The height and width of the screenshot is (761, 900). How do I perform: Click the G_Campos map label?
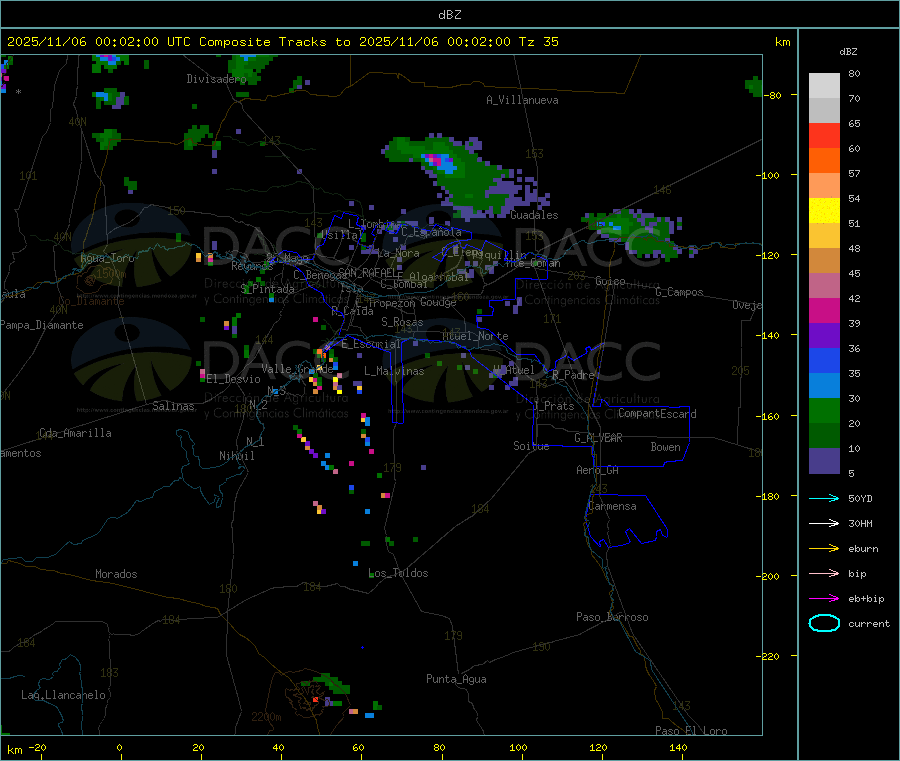[679, 292]
